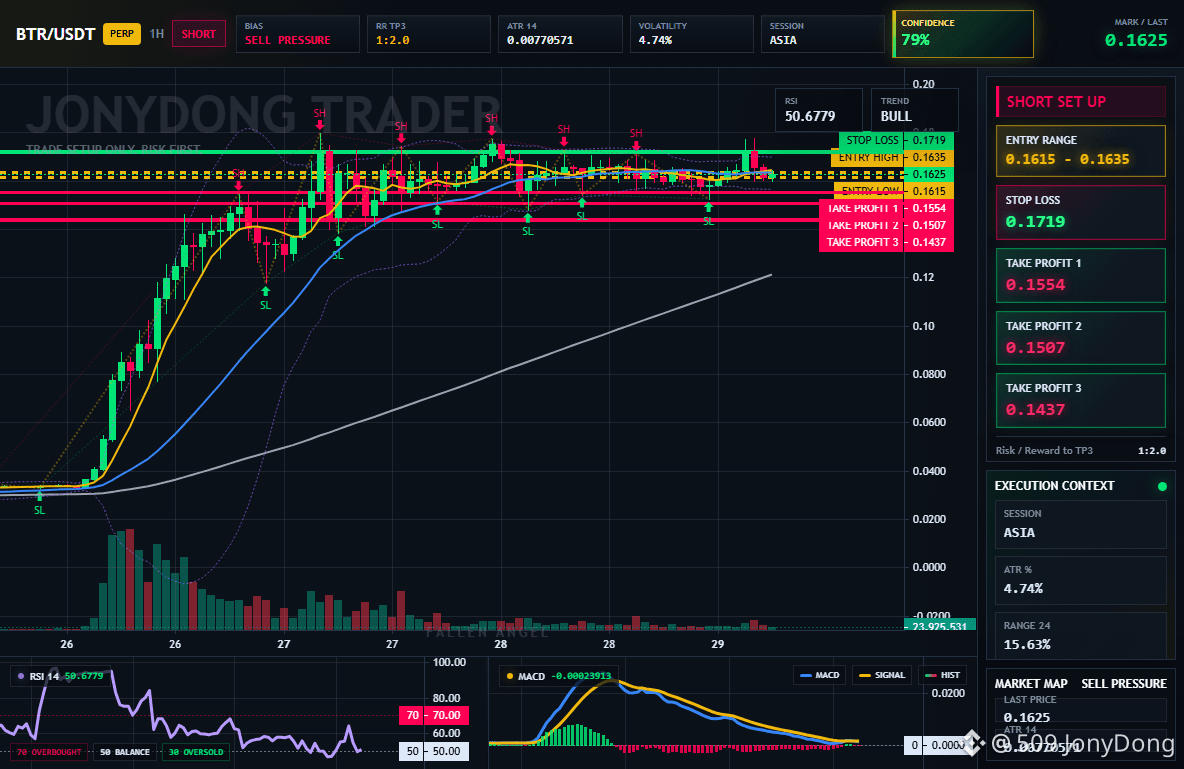Select the ENTRY HIGH 0.1635 chart label
The width and height of the screenshot is (1184, 769).
click(x=892, y=157)
